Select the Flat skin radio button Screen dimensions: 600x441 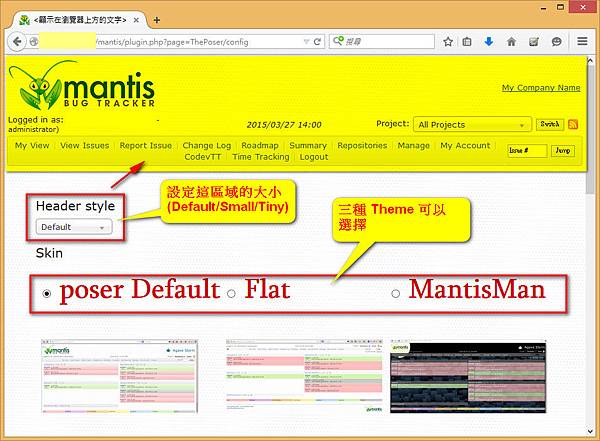coord(231,294)
